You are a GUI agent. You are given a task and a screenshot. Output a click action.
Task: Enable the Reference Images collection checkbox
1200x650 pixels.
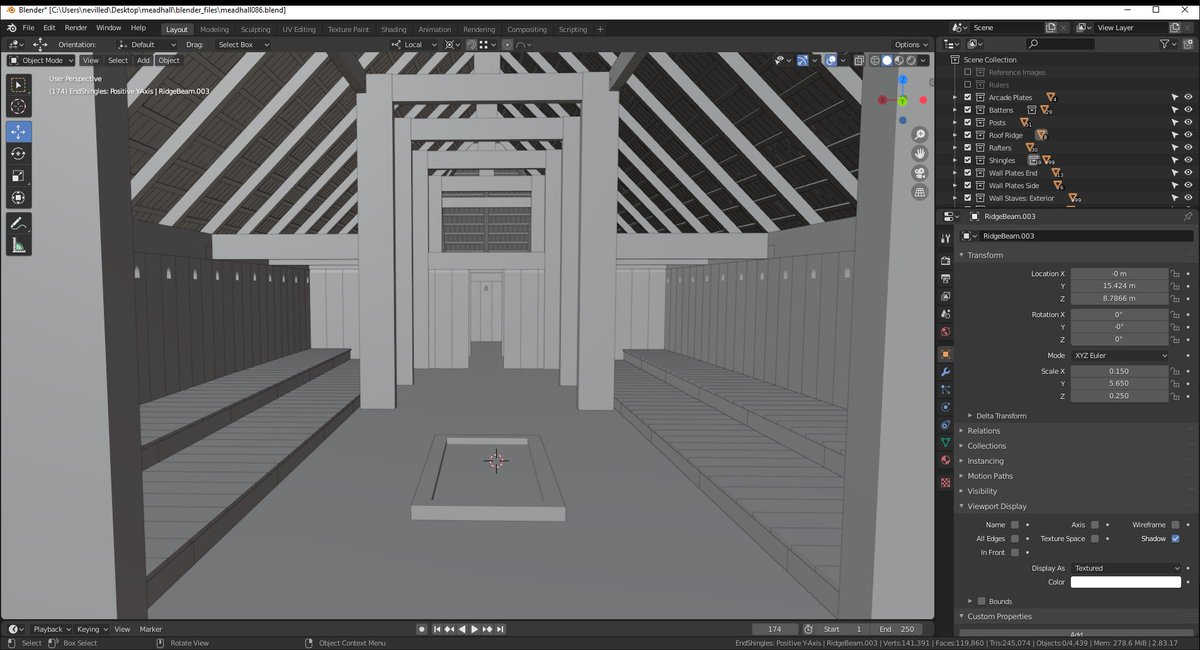coord(968,72)
